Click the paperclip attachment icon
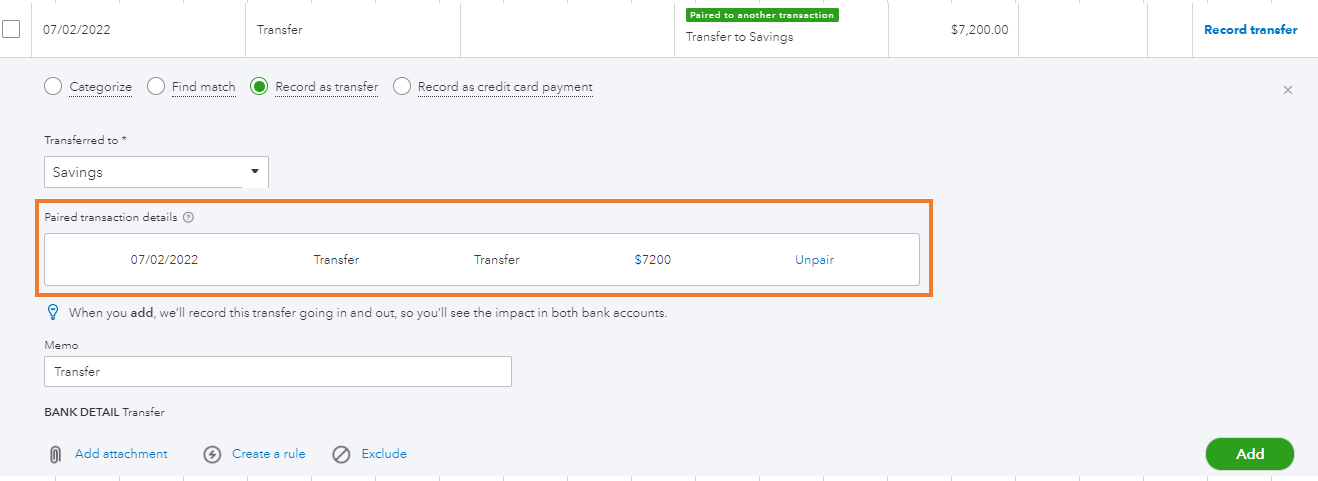 [55, 455]
